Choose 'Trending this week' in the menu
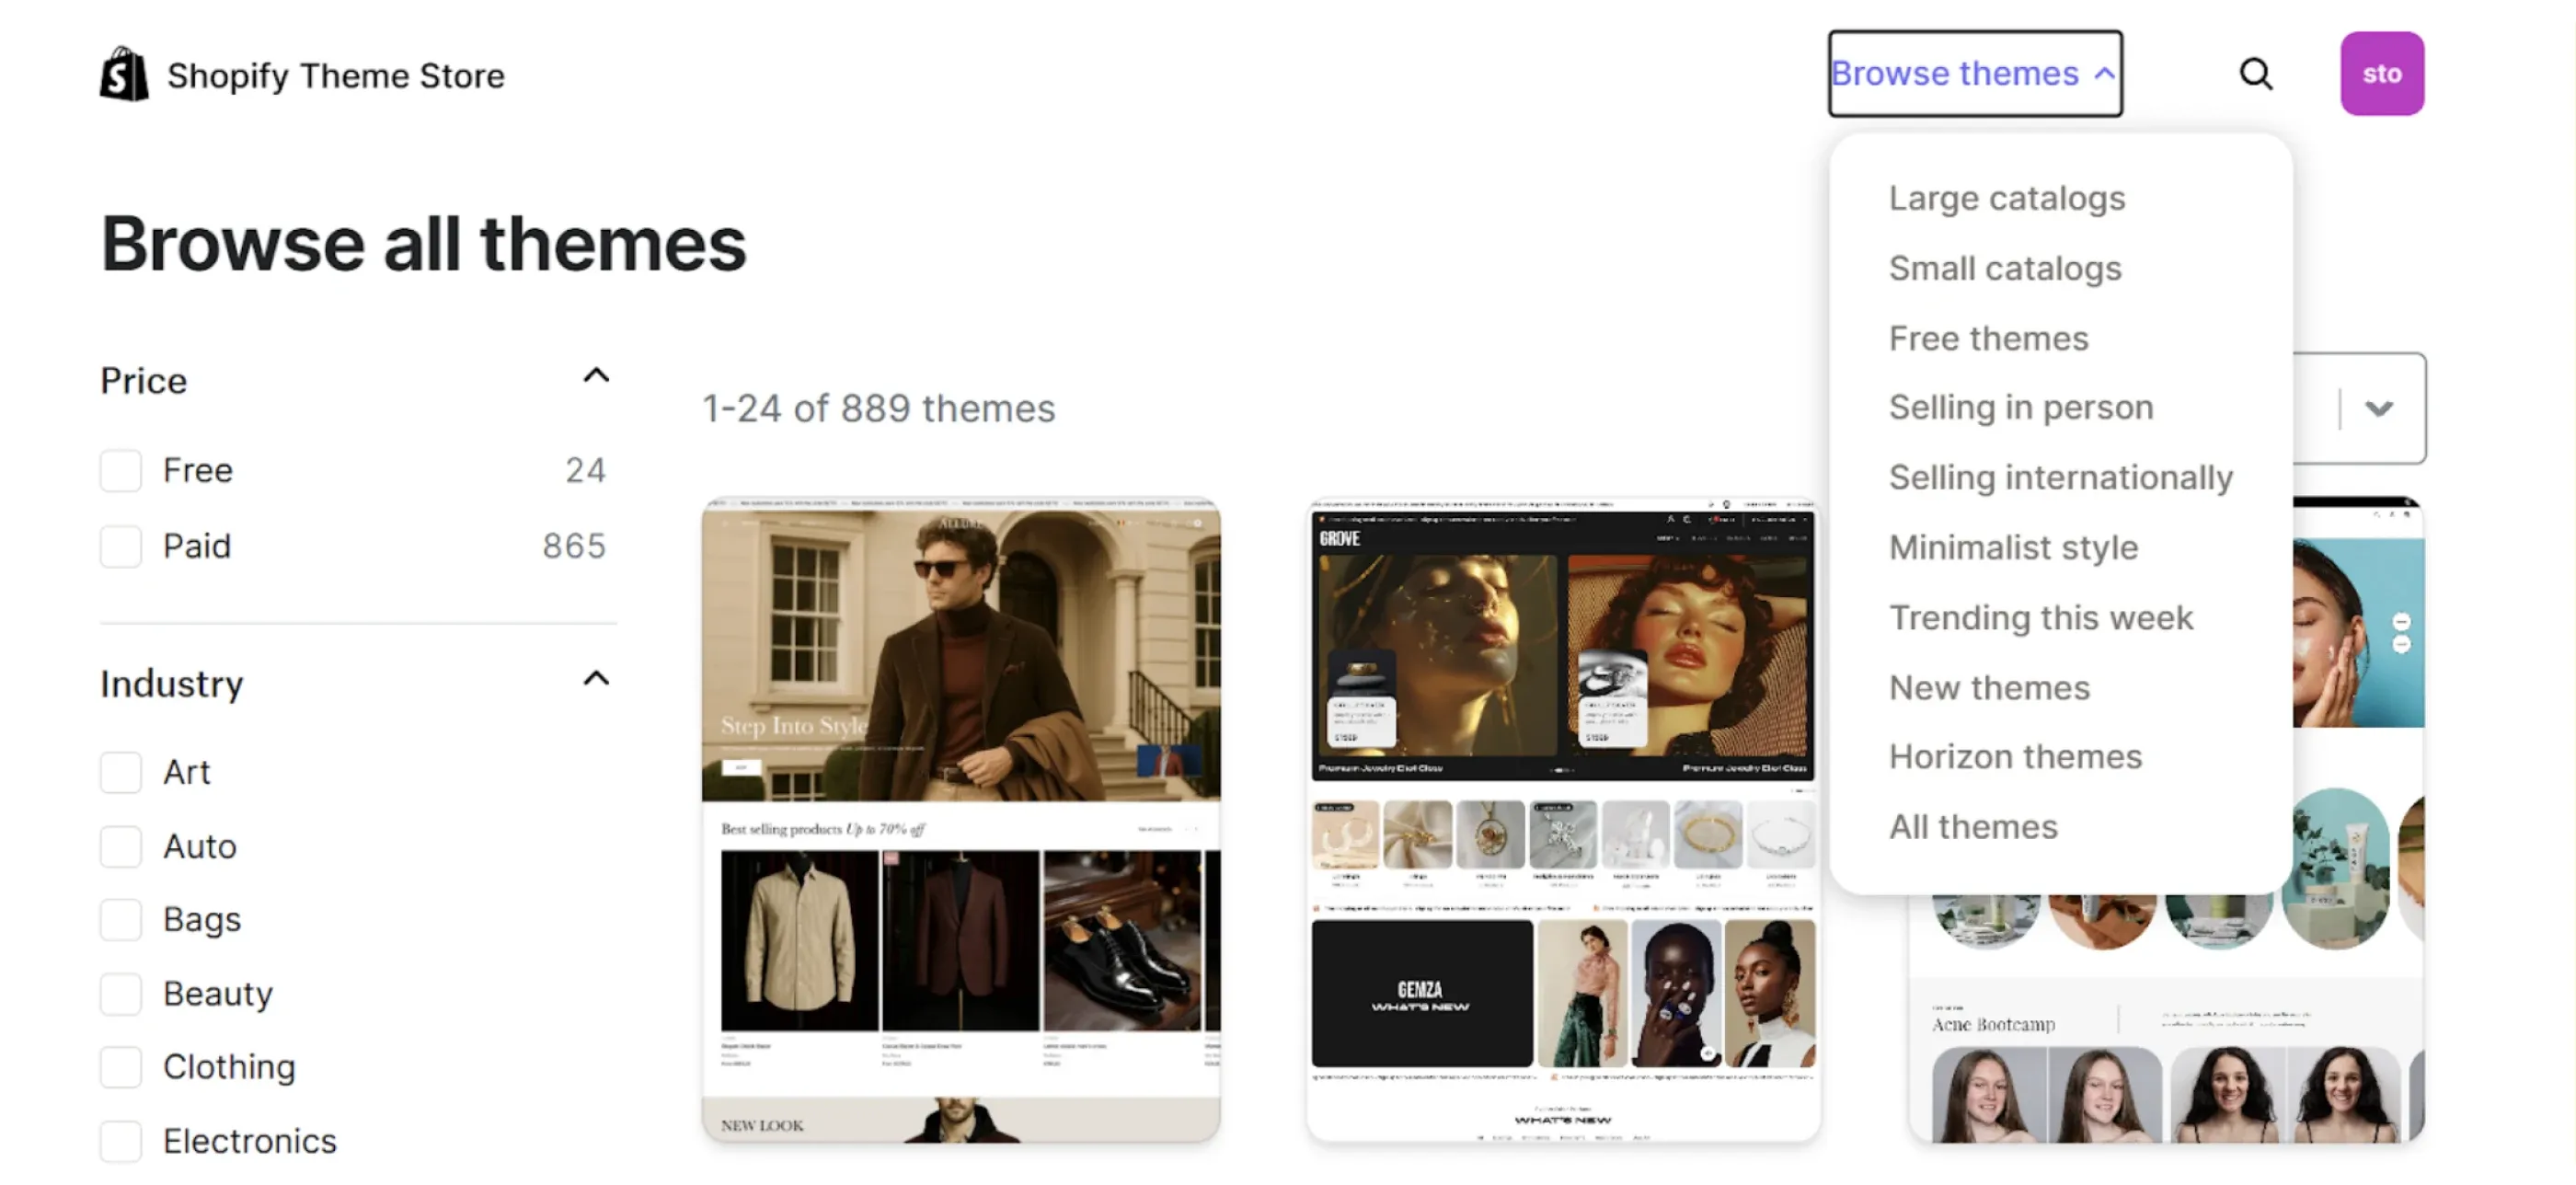This screenshot has width=2576, height=1185. coord(2041,617)
